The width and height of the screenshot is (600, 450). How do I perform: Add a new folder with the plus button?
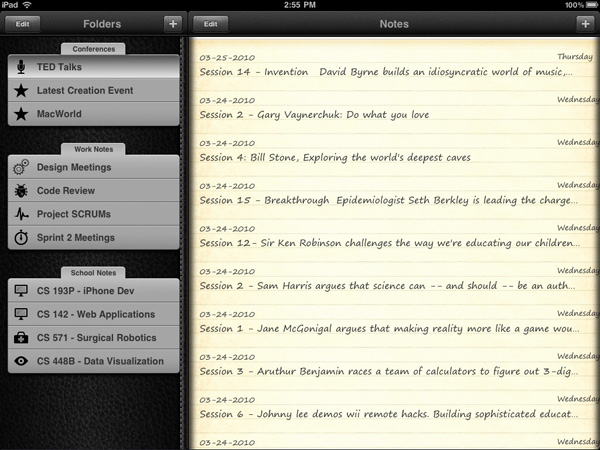coord(173,24)
